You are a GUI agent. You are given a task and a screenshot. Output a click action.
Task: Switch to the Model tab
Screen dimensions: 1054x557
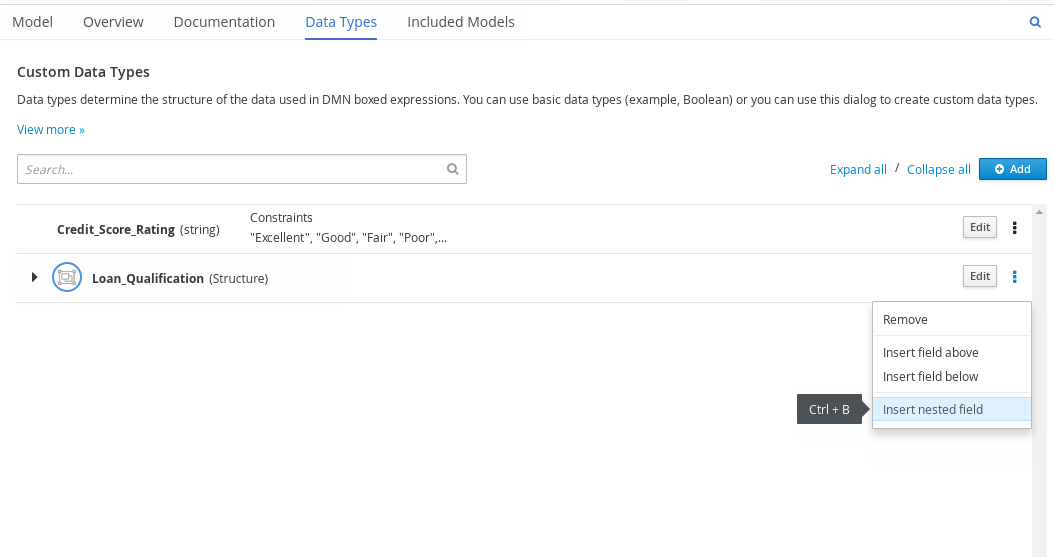point(32,22)
